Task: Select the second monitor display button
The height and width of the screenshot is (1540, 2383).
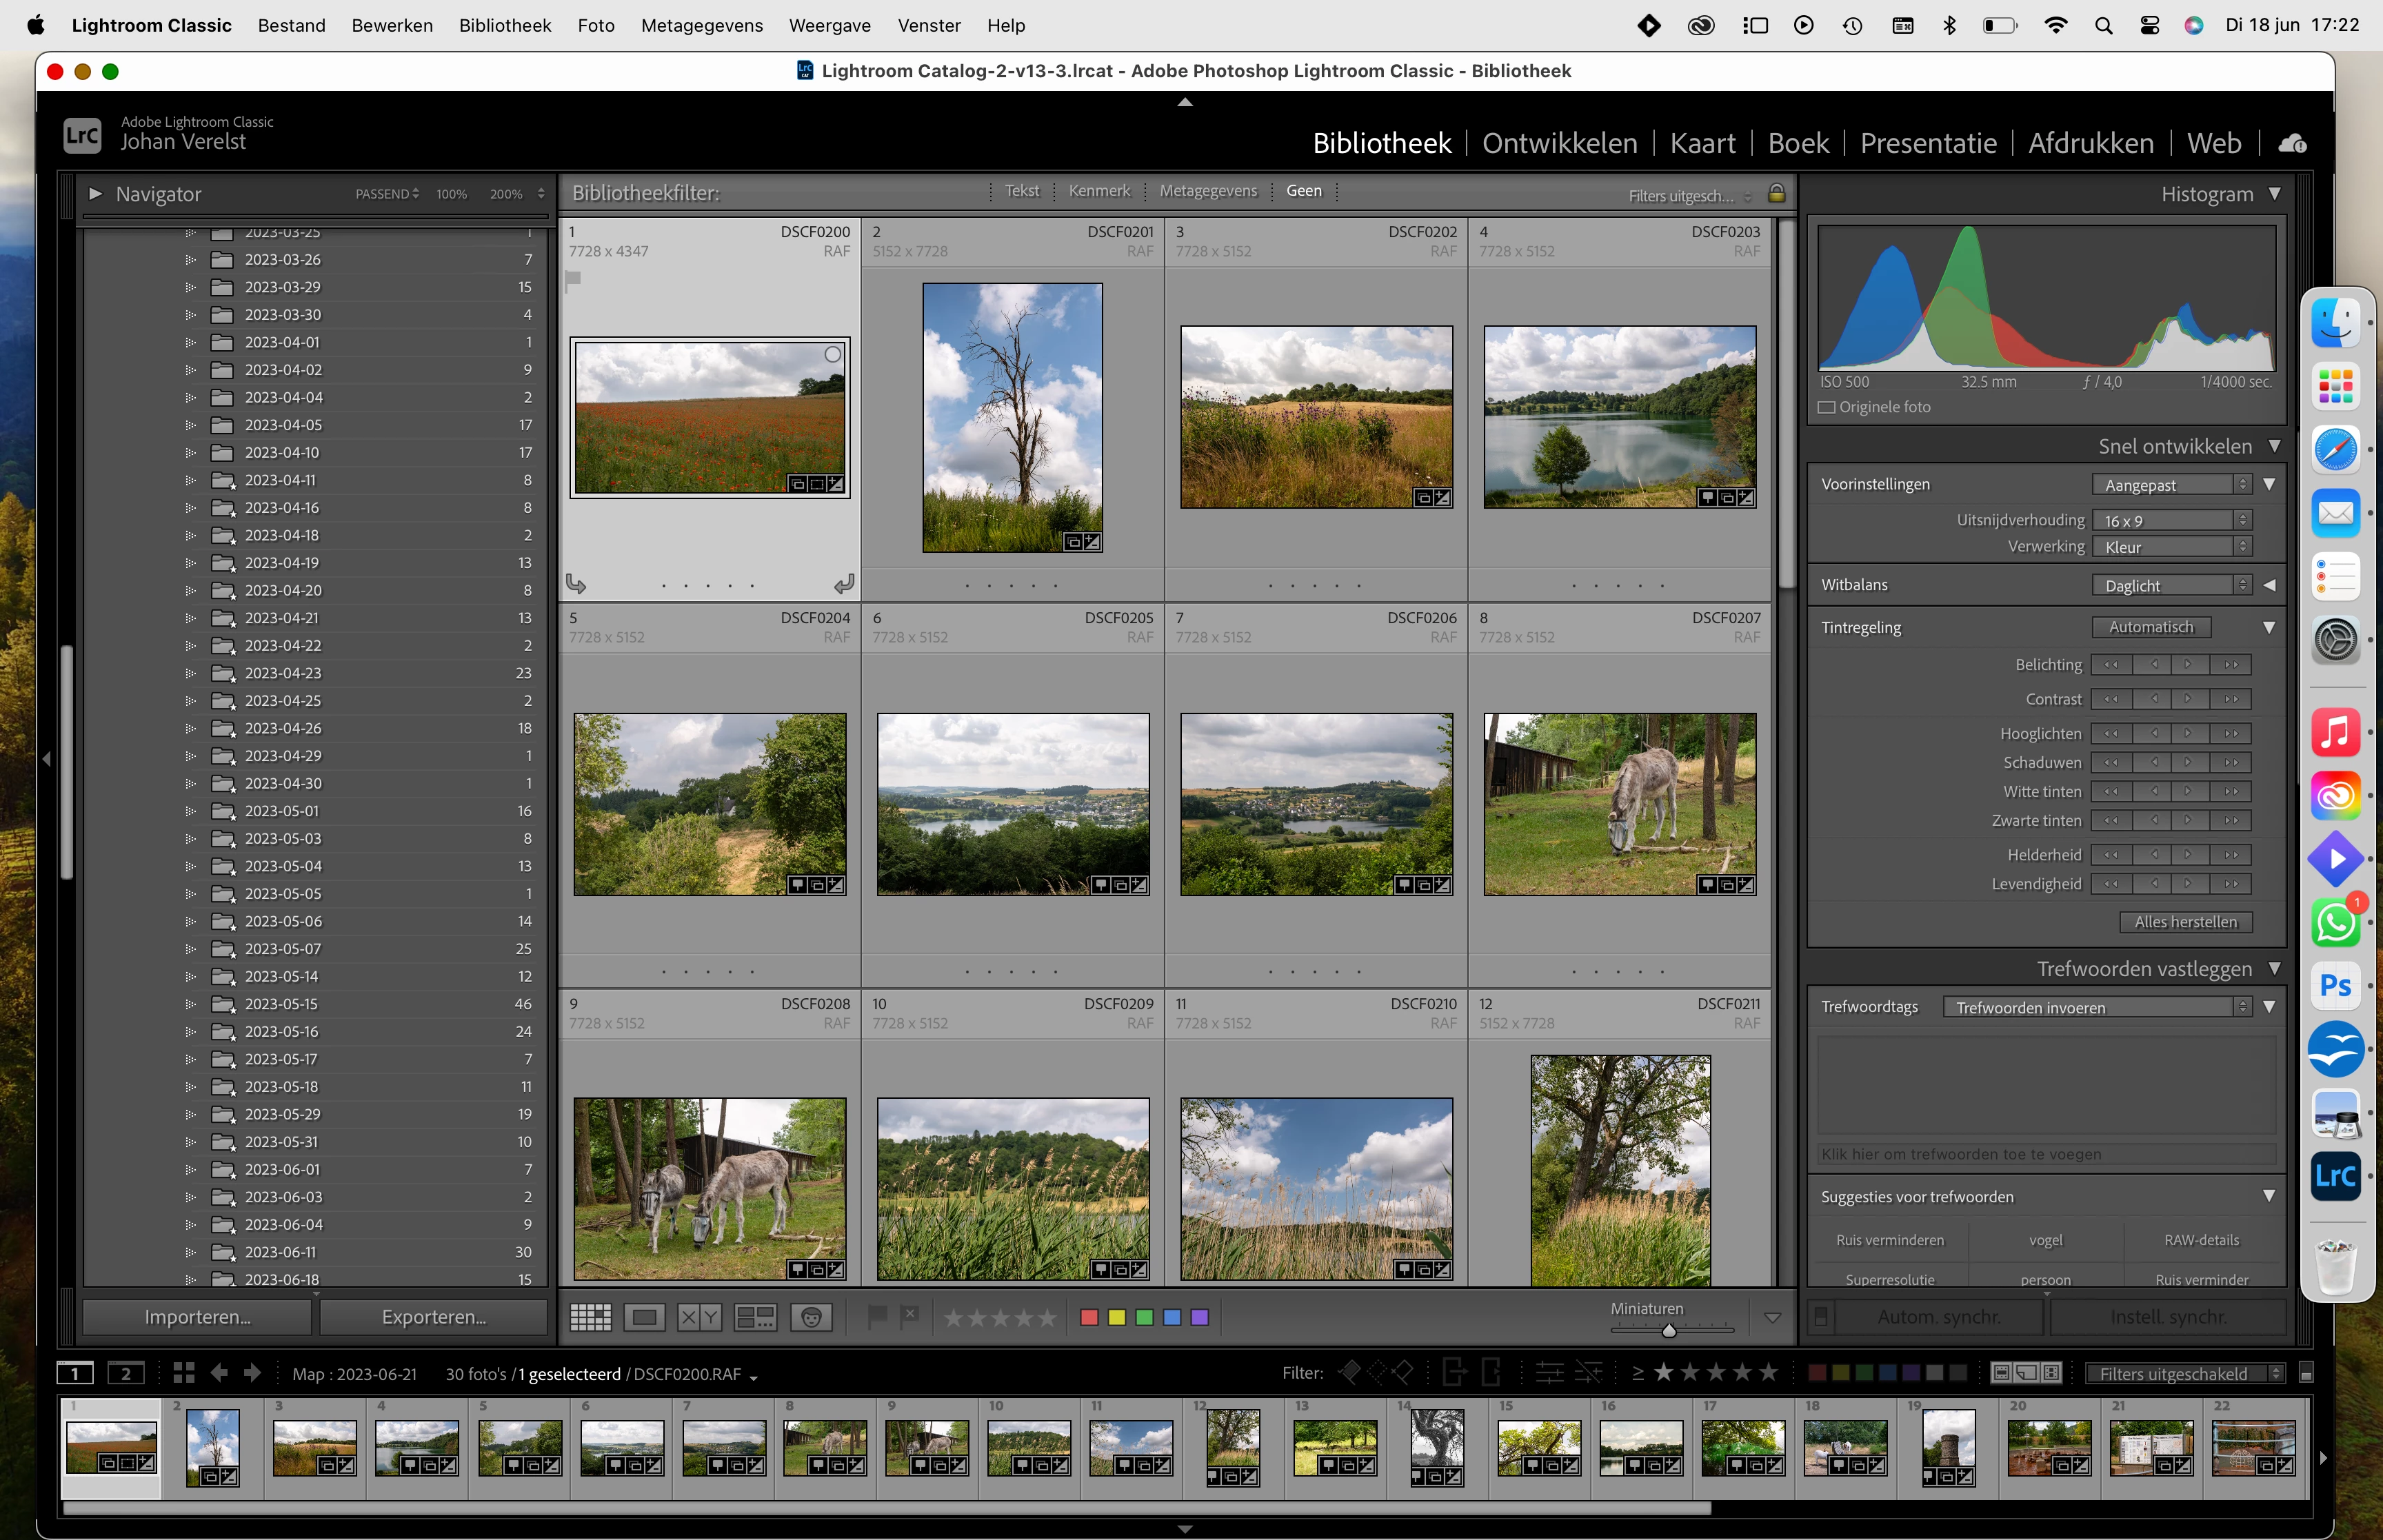Action: click(126, 1373)
